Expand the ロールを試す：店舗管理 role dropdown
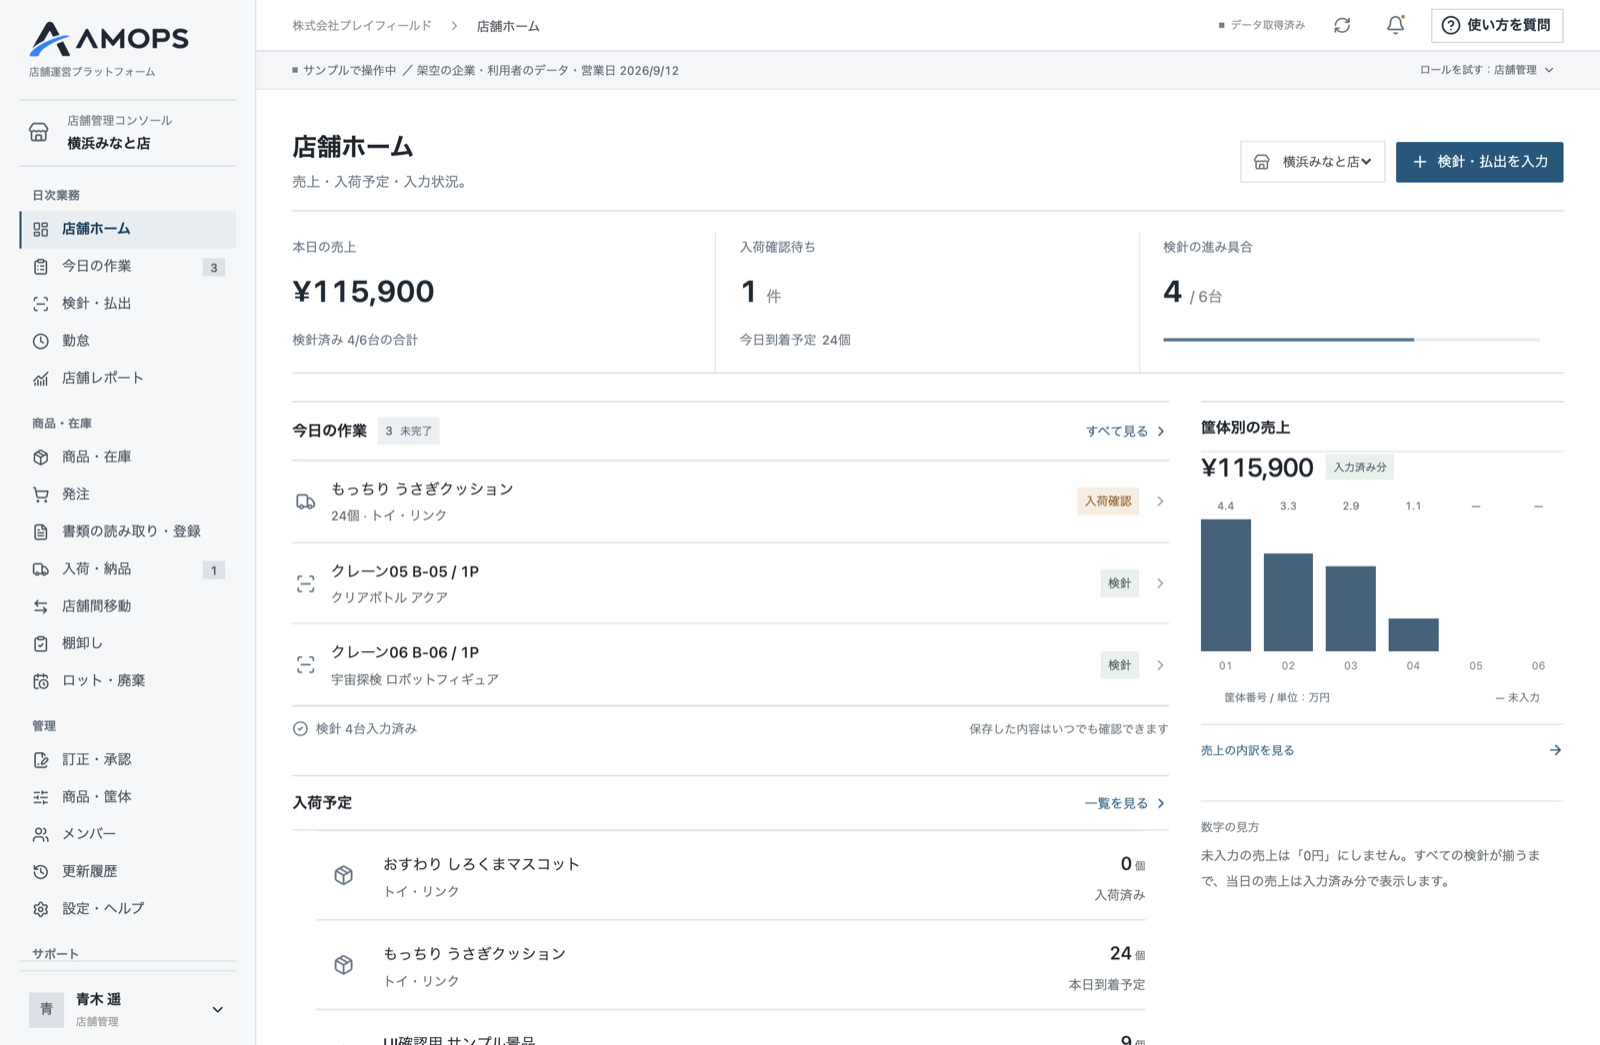Viewport: 1600px width, 1045px height. pyautogui.click(x=1487, y=70)
